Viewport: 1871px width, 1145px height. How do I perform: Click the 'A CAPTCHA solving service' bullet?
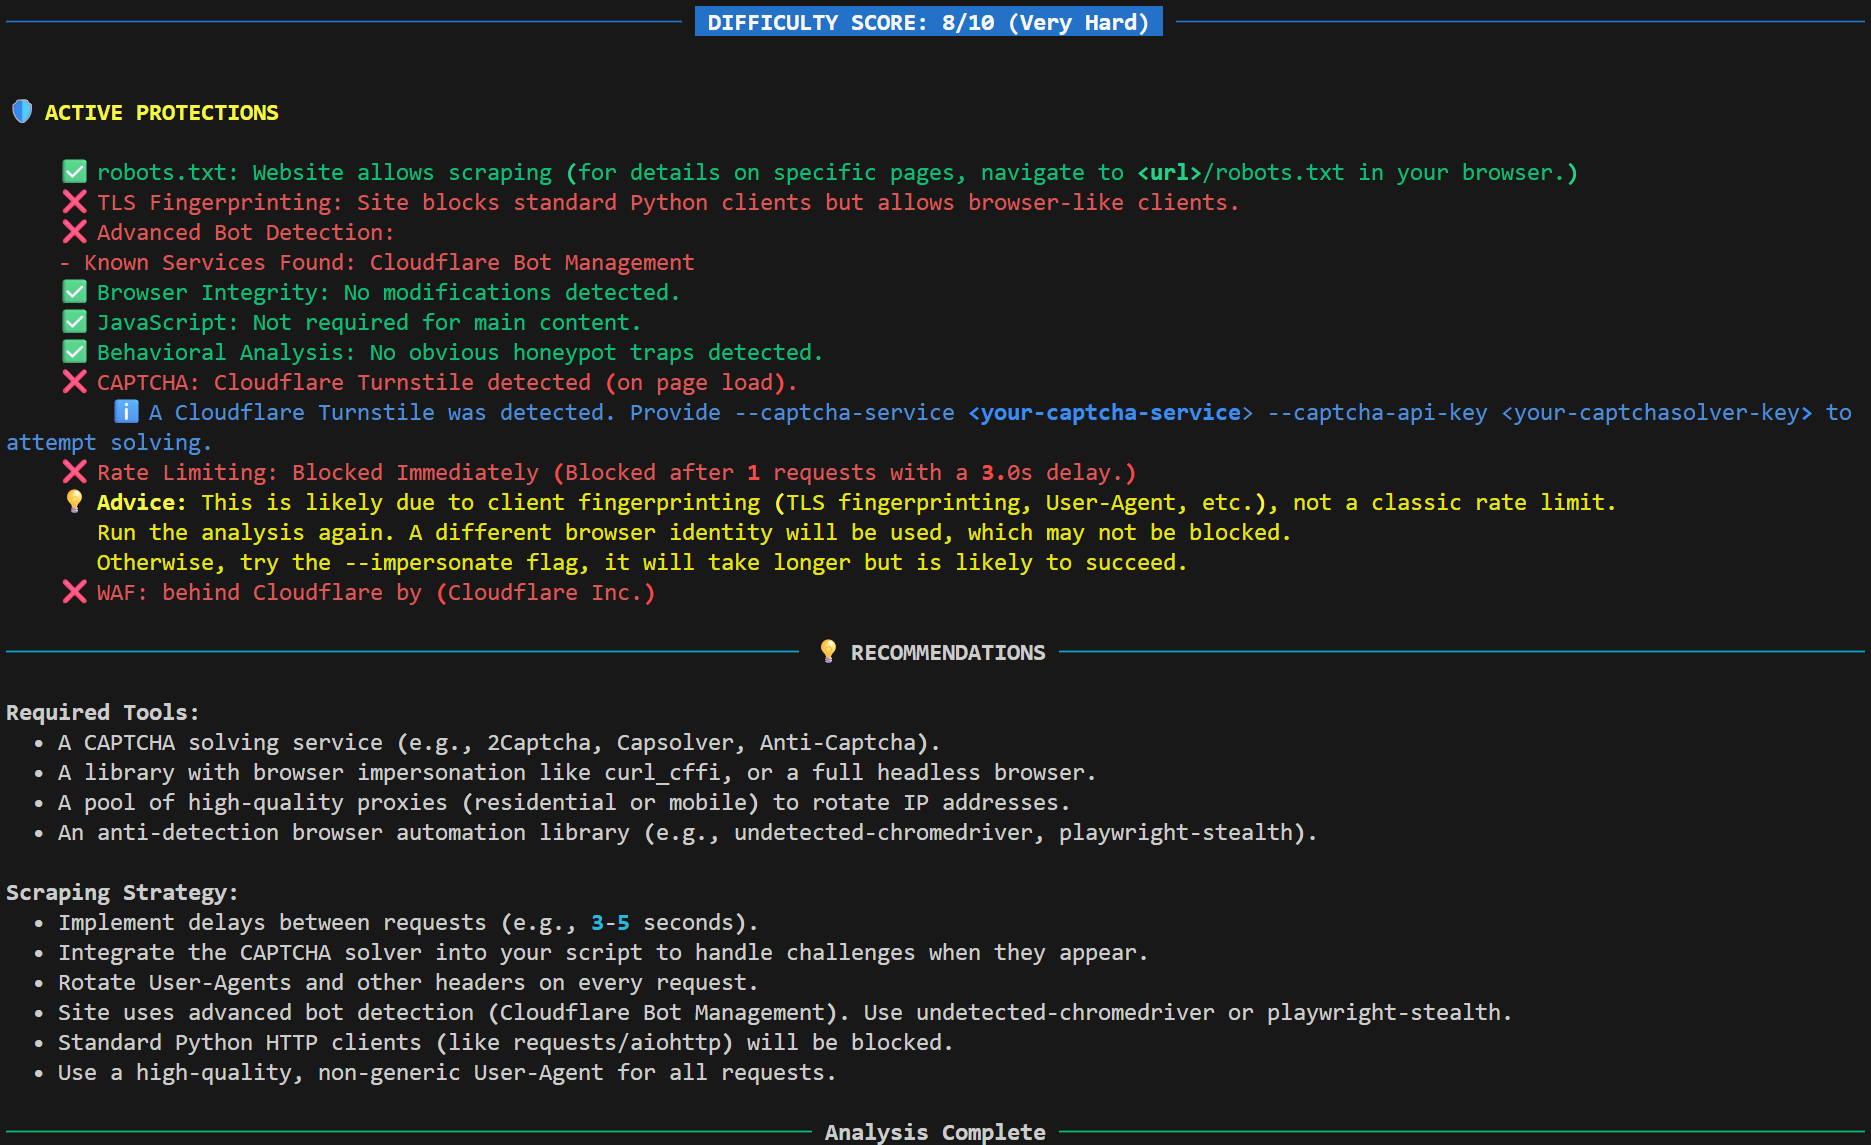[499, 743]
